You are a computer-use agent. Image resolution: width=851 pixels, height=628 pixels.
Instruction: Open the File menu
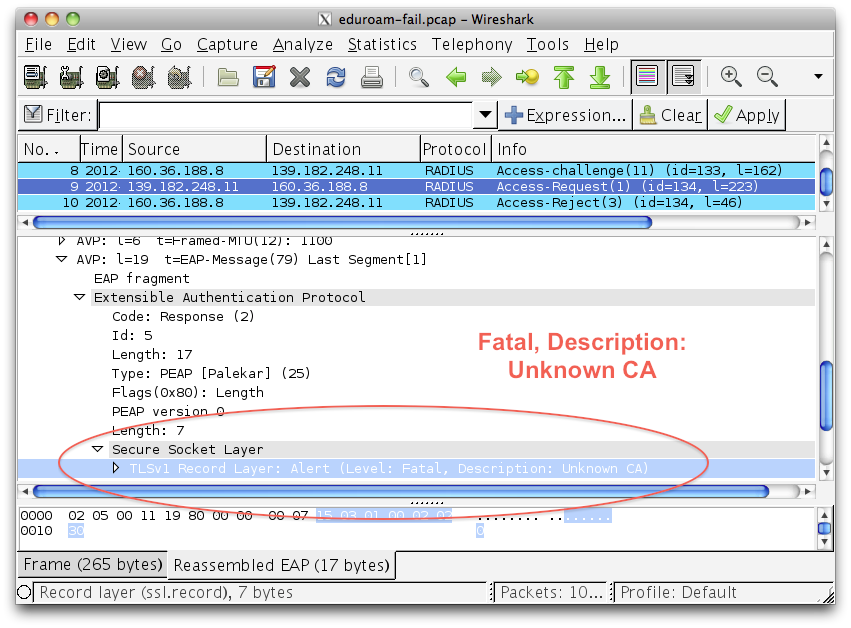click(39, 45)
